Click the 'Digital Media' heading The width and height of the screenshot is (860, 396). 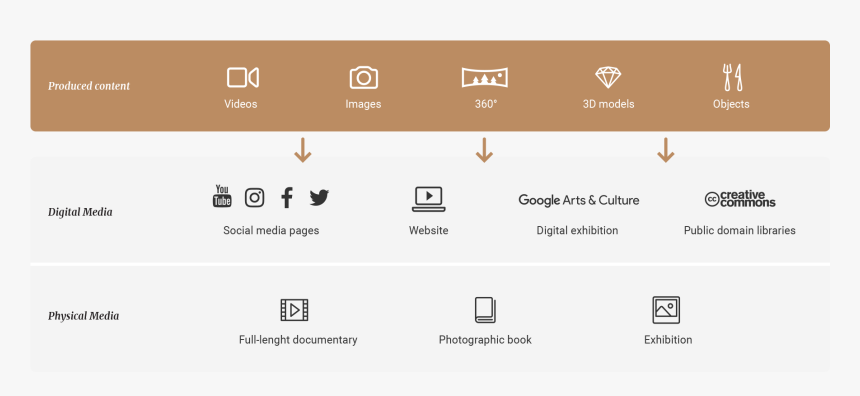click(x=80, y=212)
